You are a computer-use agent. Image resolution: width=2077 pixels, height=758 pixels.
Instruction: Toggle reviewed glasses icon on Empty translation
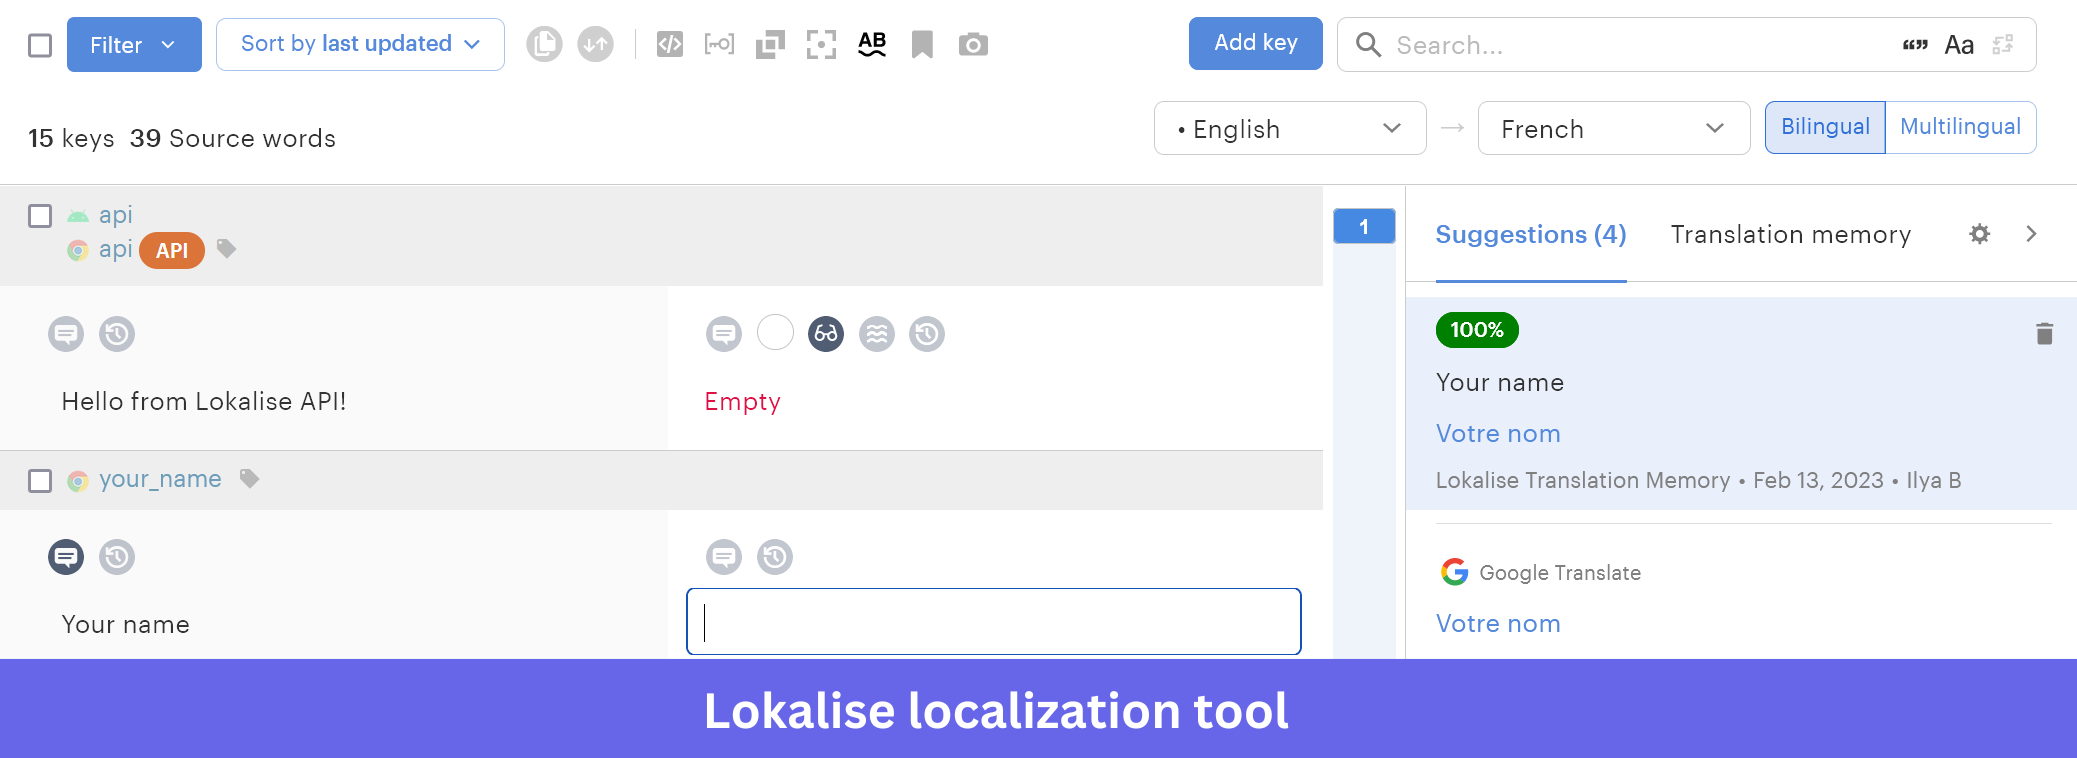coord(826,334)
